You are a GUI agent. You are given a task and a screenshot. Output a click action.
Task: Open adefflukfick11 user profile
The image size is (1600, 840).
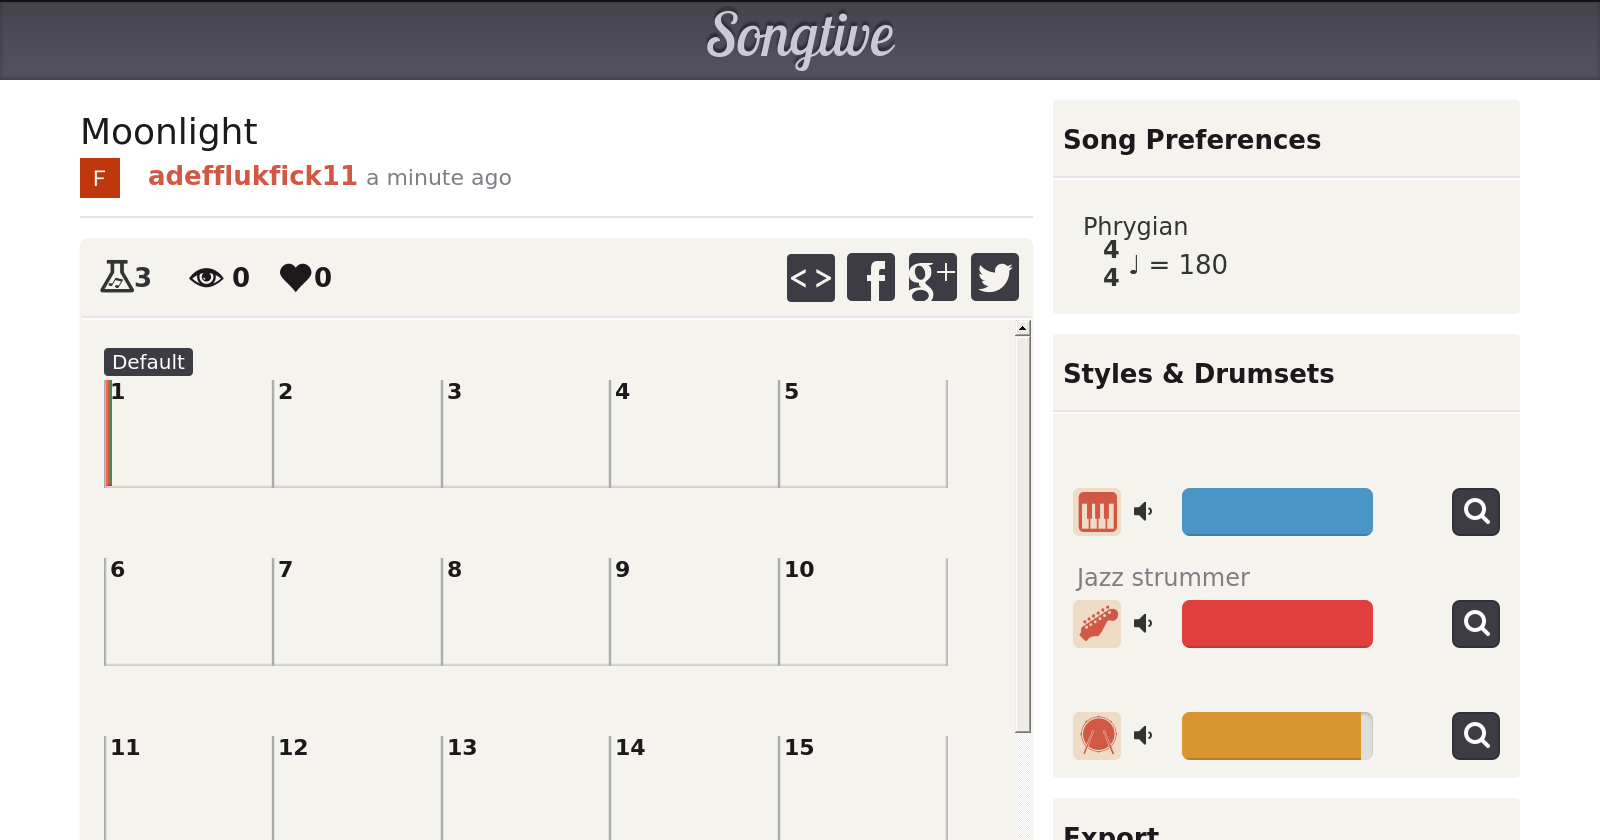pos(252,176)
